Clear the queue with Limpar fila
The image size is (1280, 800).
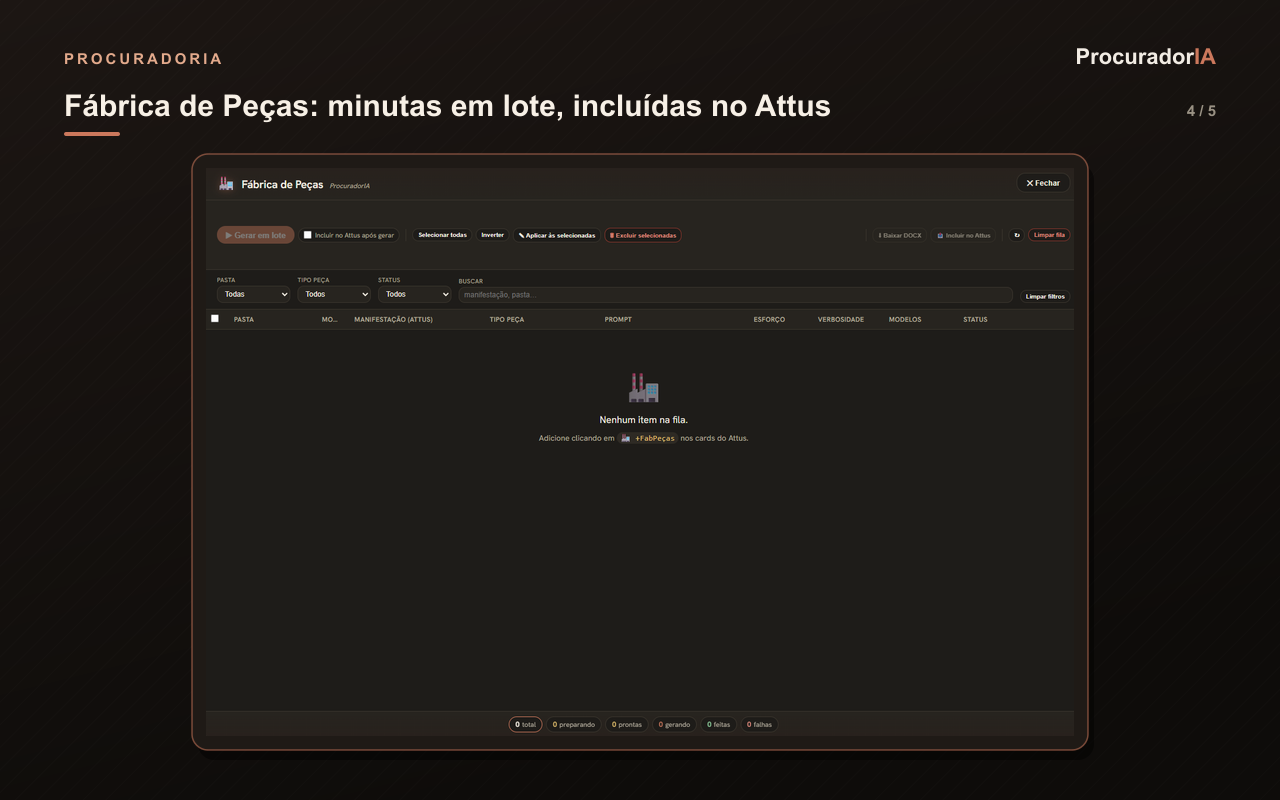[1049, 235]
